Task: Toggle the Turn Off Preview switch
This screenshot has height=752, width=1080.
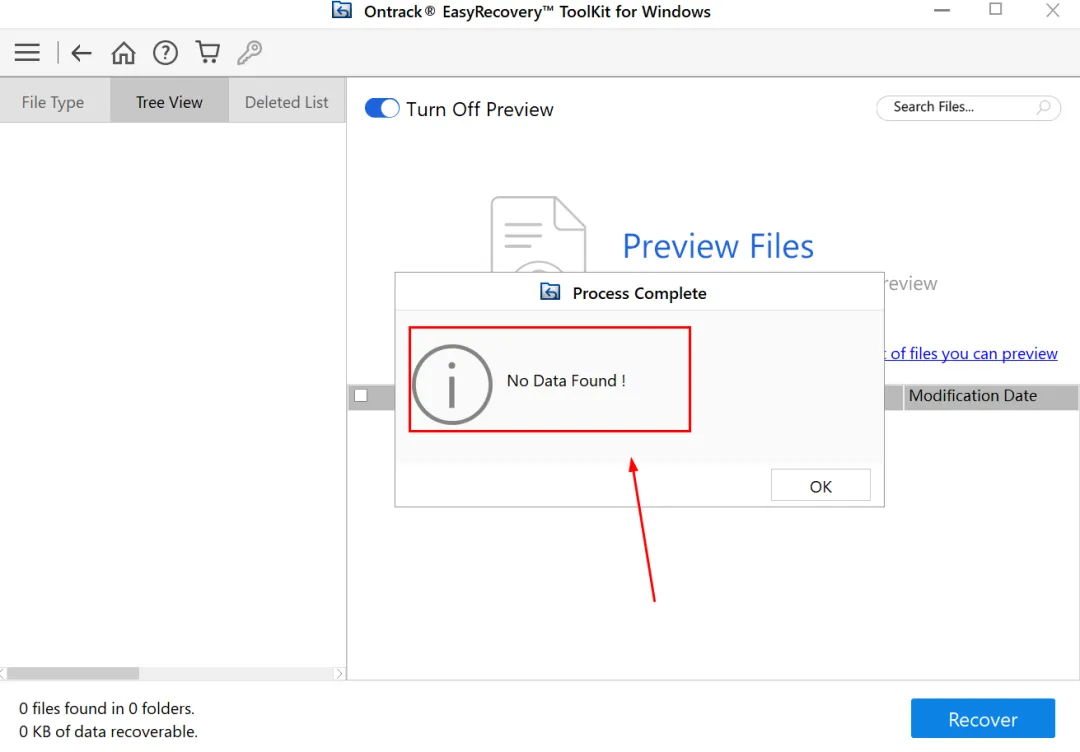Action: (x=382, y=108)
